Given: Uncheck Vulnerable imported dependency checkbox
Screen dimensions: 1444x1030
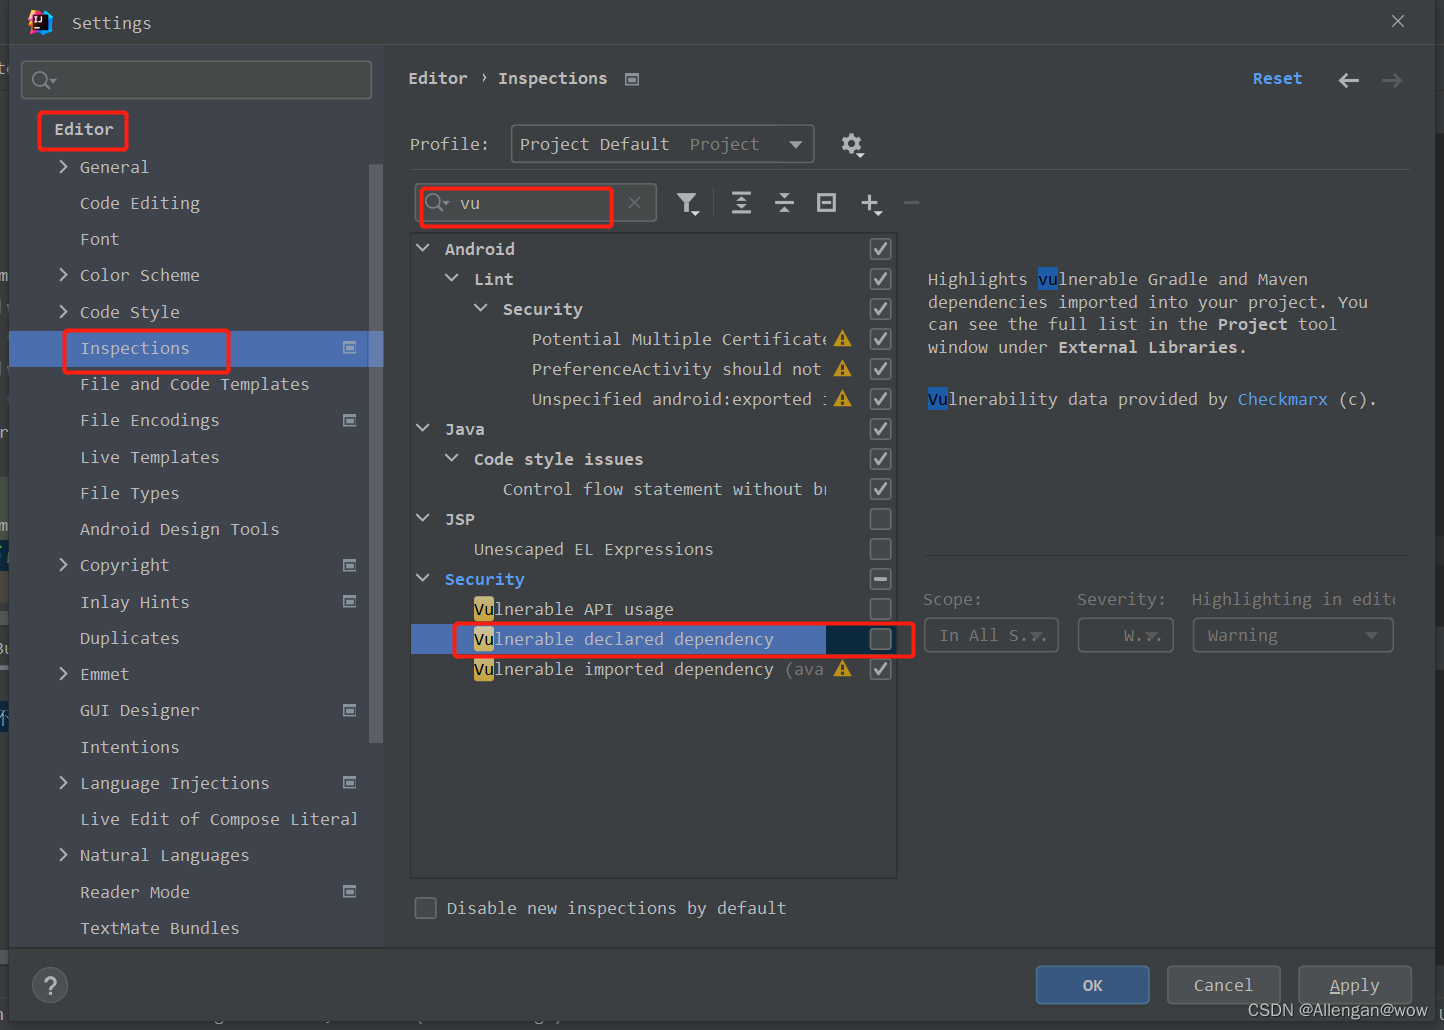Looking at the screenshot, I should (x=880, y=669).
